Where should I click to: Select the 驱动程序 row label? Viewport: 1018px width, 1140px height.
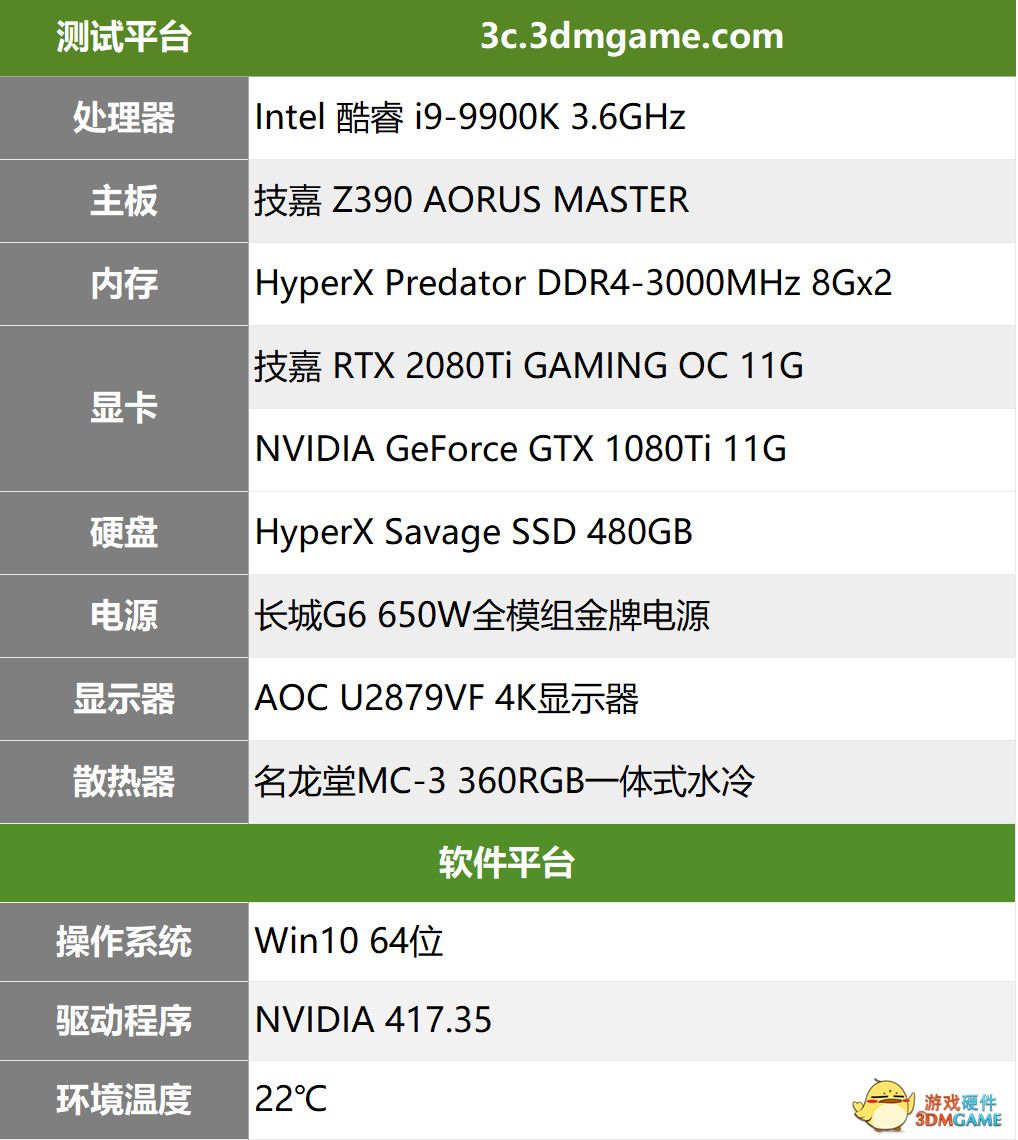(124, 1020)
